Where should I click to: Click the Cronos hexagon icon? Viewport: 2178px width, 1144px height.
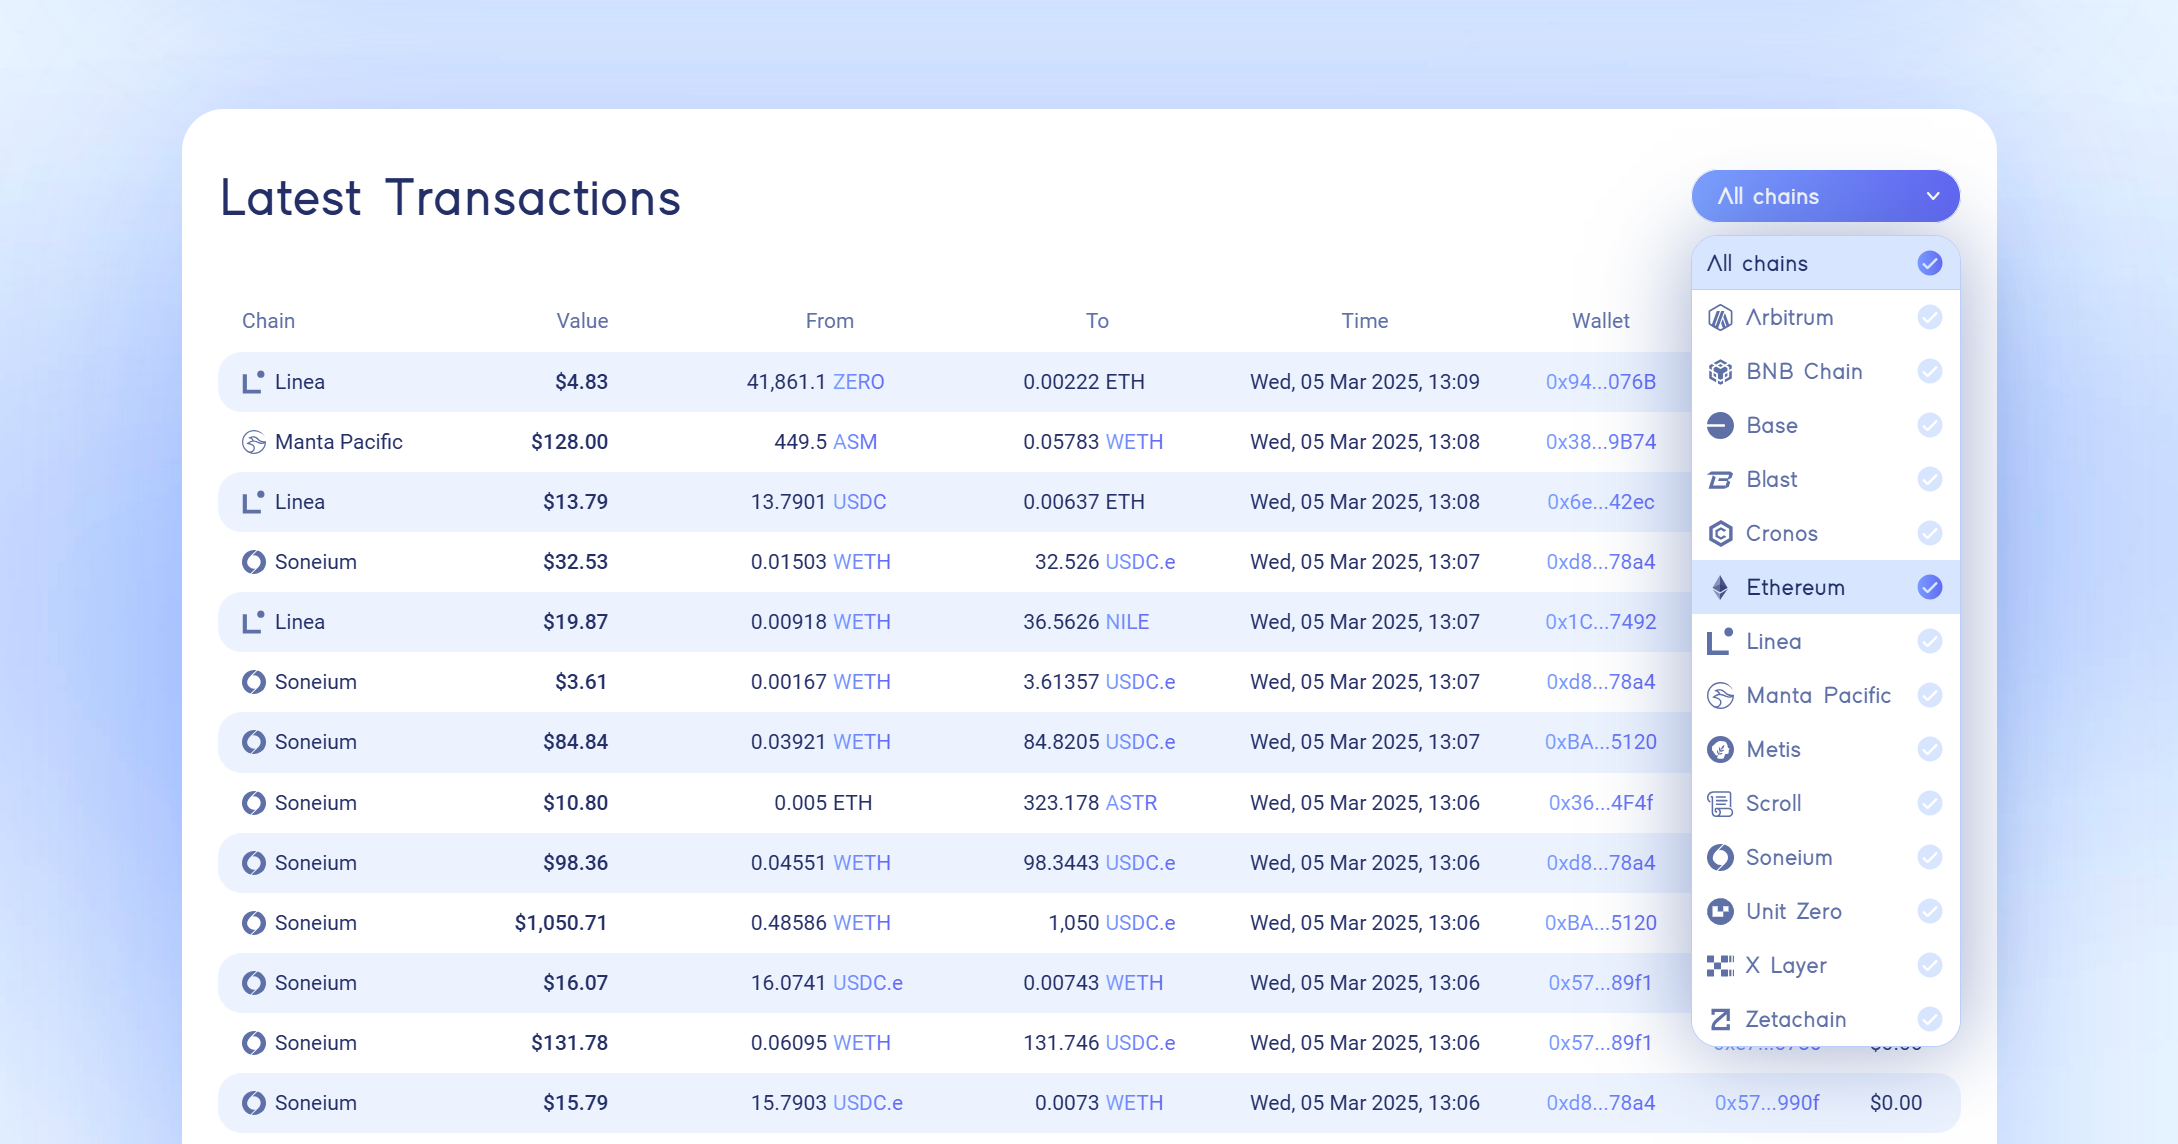[1720, 534]
